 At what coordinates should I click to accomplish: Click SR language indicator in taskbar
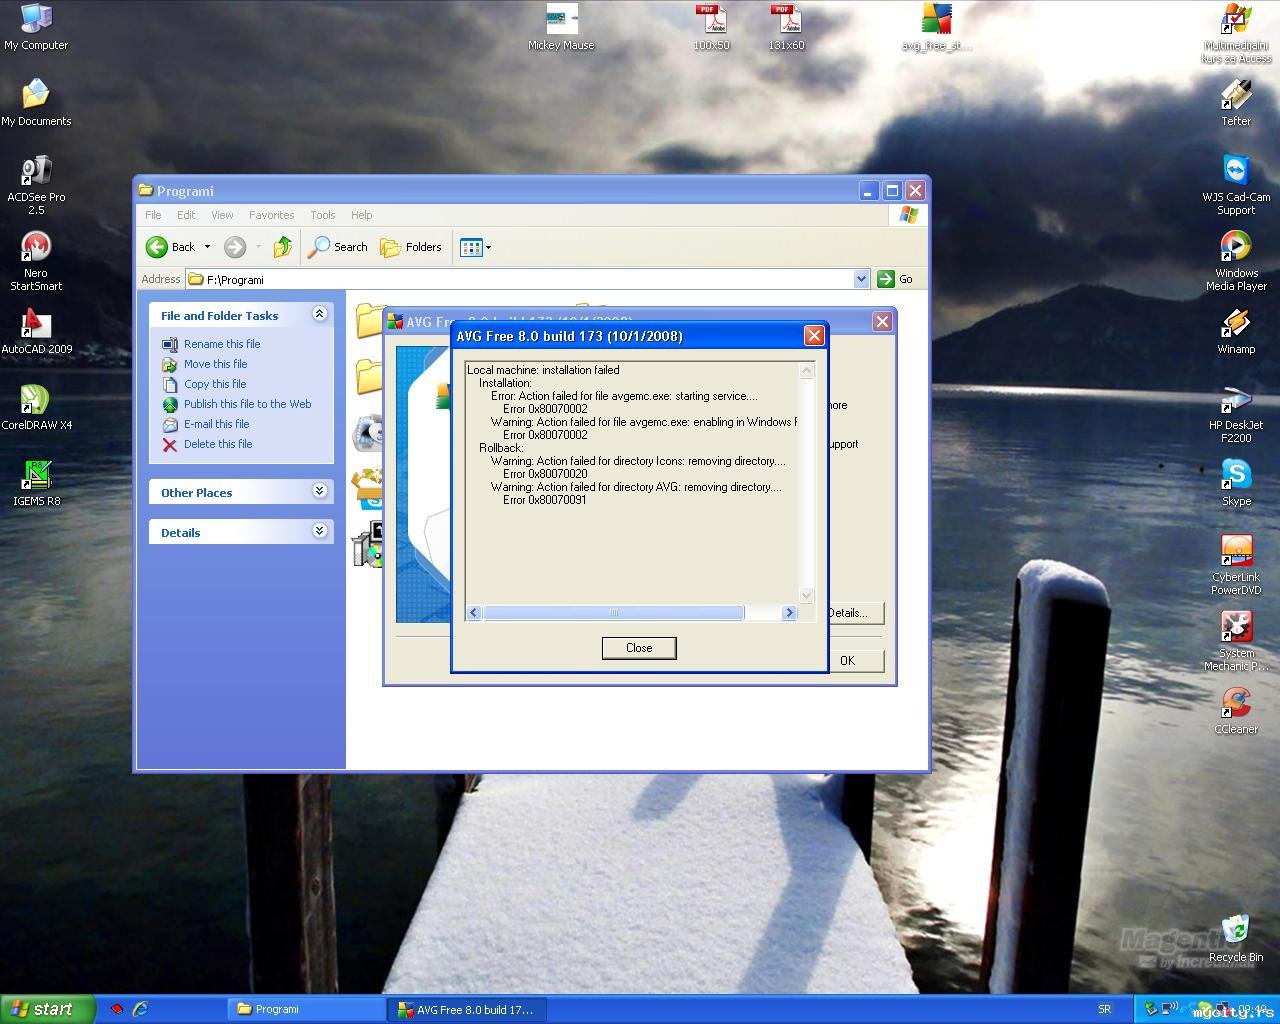(1104, 1009)
